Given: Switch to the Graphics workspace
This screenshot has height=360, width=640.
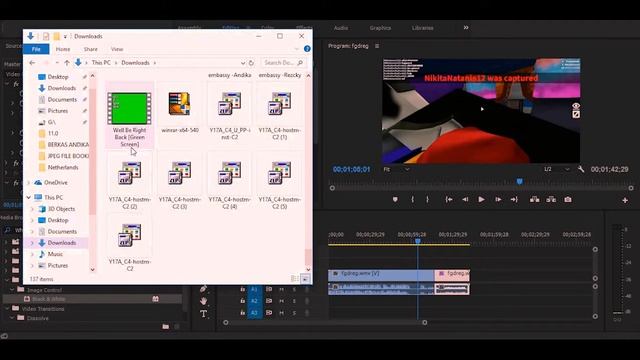Looking at the screenshot, I should coord(380,28).
